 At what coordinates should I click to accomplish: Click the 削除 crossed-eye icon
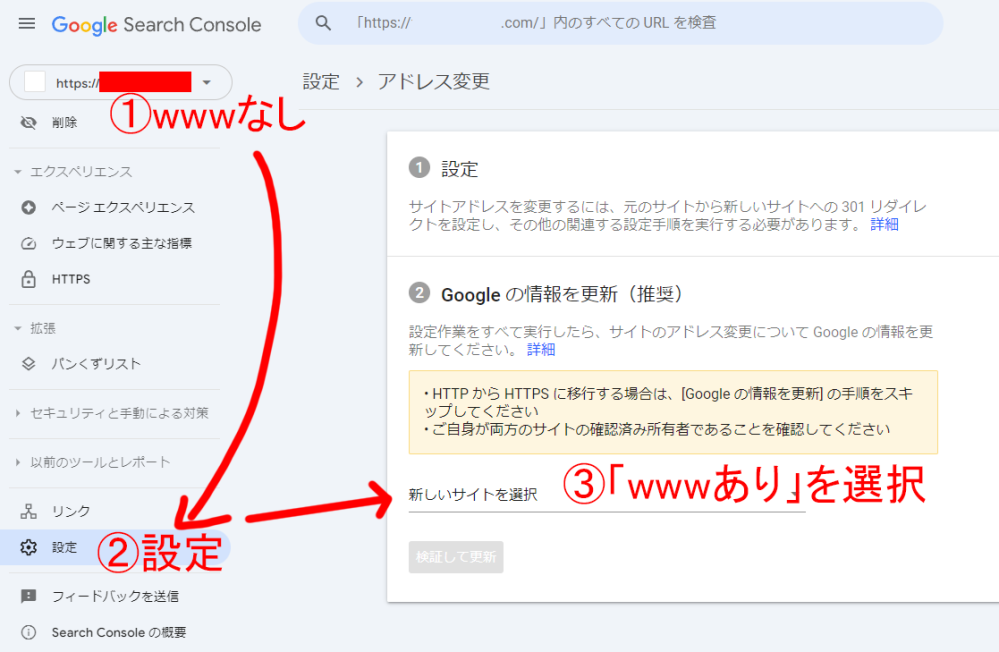29,122
